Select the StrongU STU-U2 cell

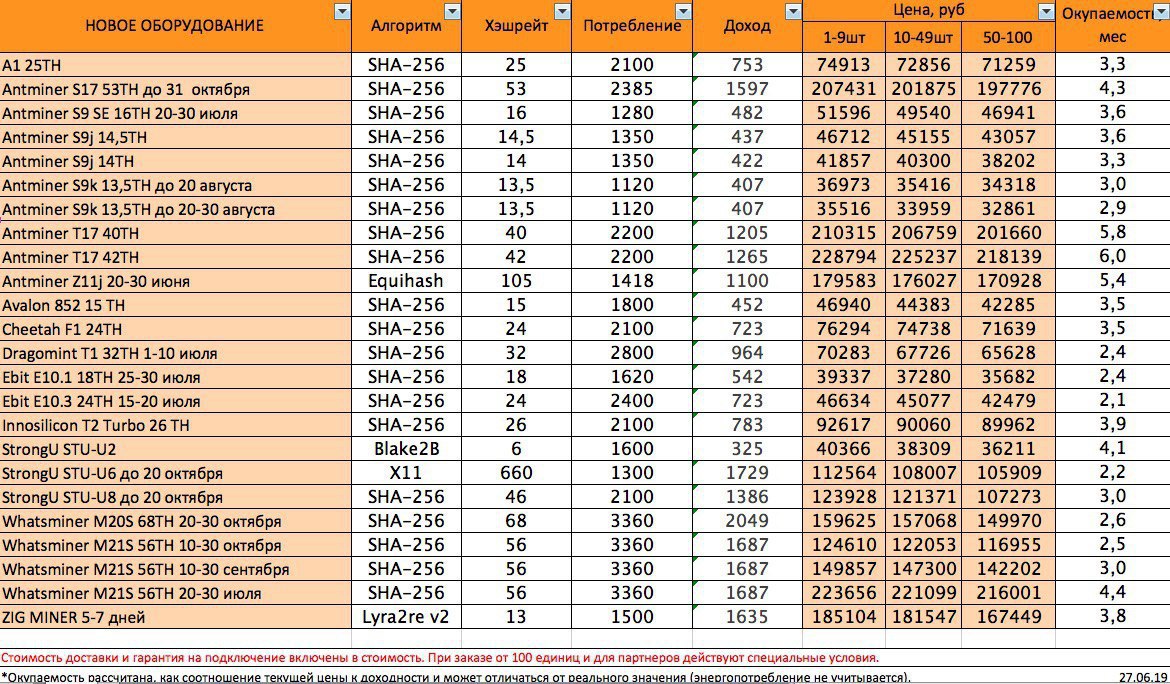(175, 449)
